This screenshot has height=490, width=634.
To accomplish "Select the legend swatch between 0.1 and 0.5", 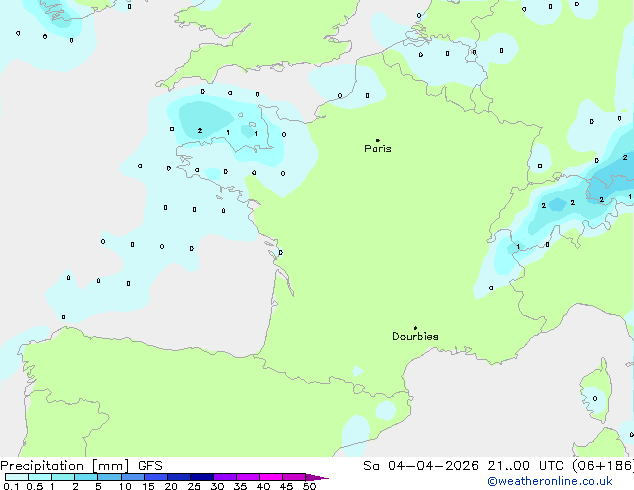I will coord(17,477).
